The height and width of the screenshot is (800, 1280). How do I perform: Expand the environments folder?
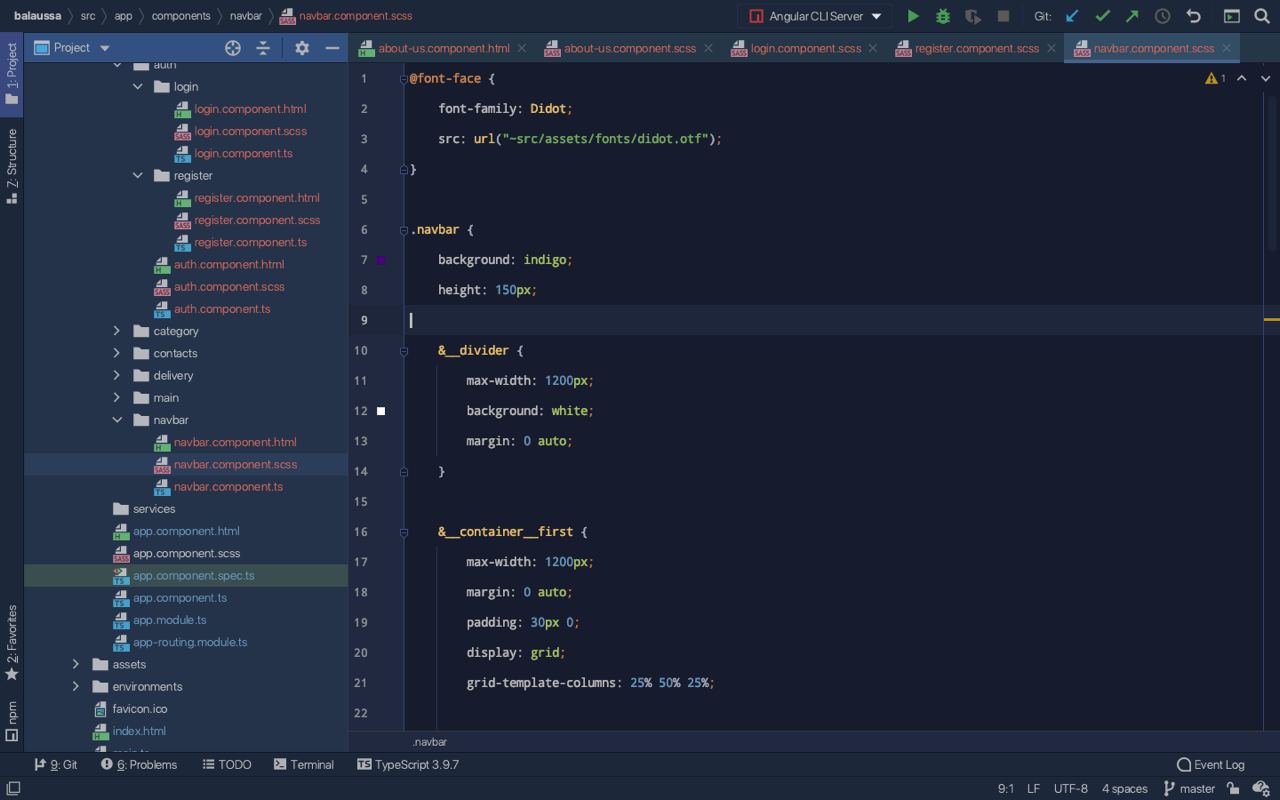(x=76, y=687)
